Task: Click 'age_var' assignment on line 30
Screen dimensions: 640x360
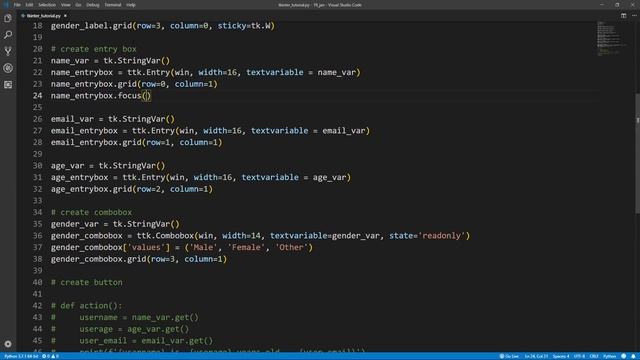Action: (x=67, y=166)
